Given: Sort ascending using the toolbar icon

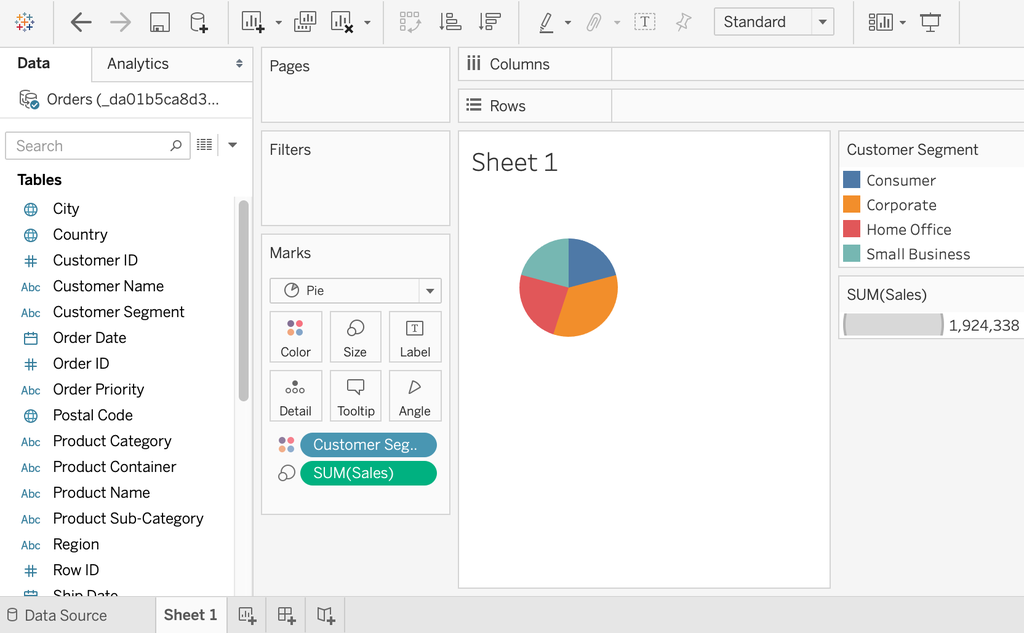Looking at the screenshot, I should 450,22.
